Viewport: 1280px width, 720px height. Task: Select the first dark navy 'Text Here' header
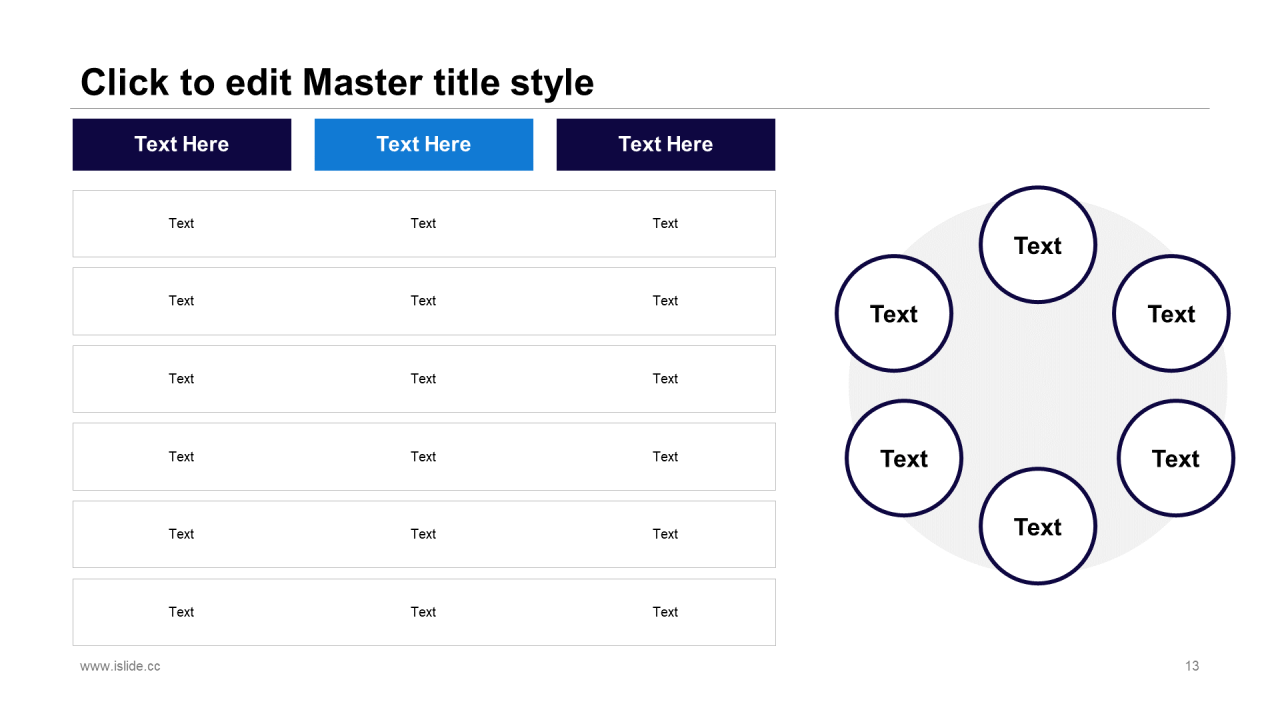182,144
